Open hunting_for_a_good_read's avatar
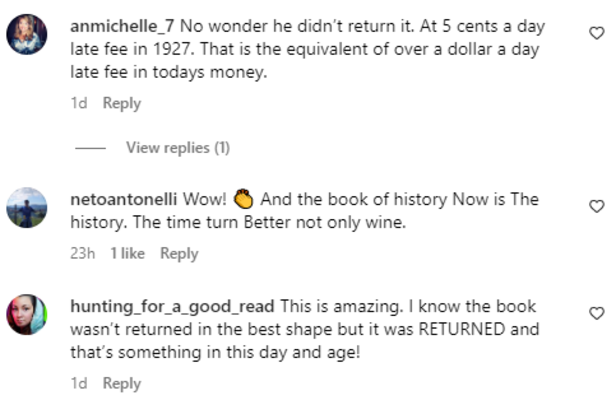This screenshot has width=616, height=400. coord(26,315)
